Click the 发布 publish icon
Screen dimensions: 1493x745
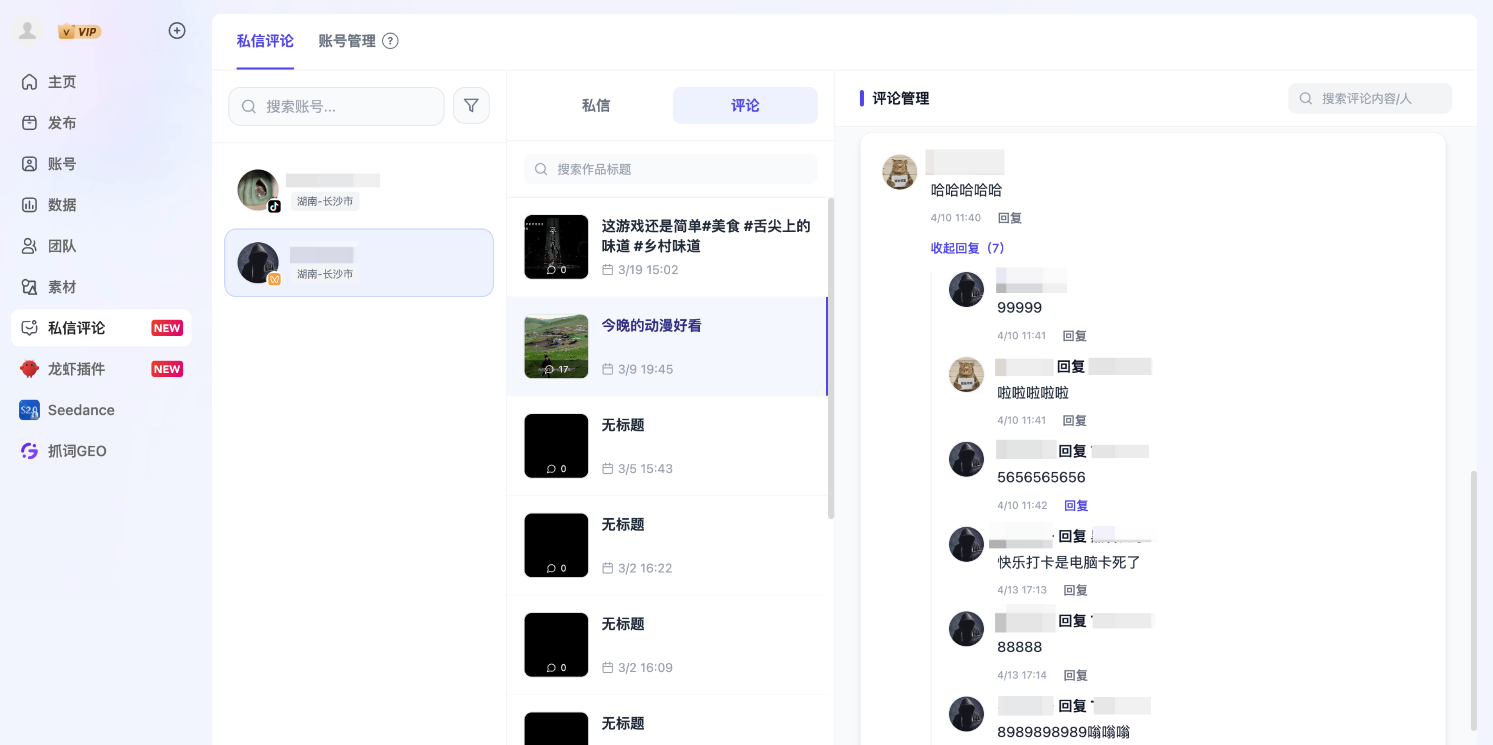click(x=30, y=123)
